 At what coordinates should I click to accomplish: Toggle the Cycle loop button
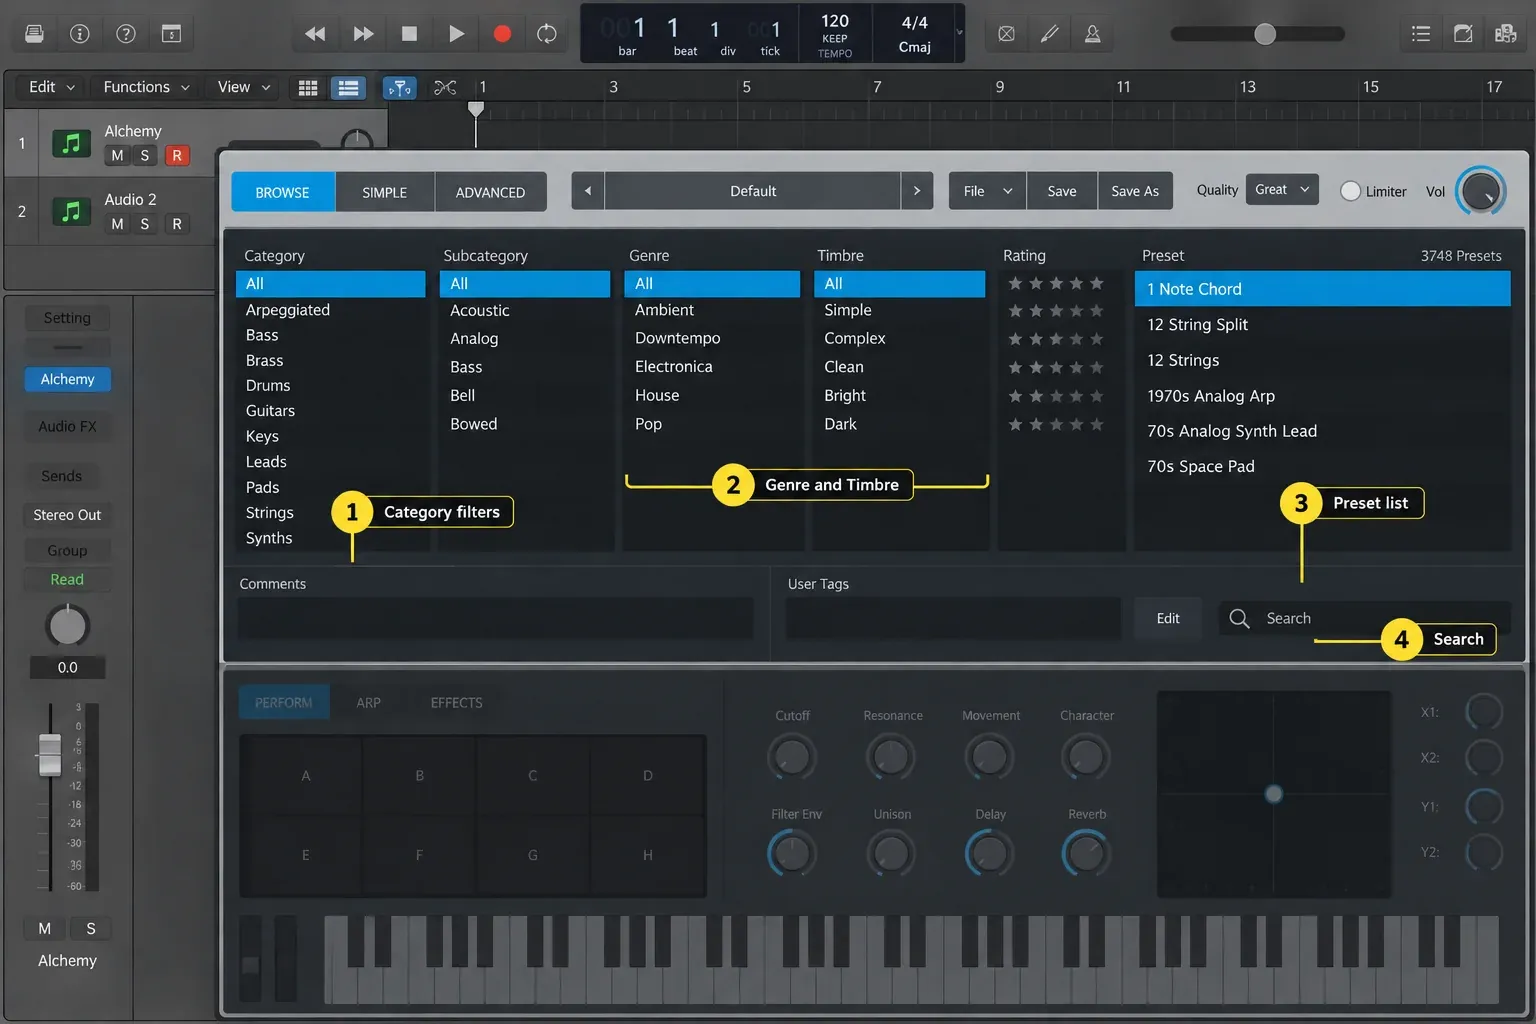547,34
